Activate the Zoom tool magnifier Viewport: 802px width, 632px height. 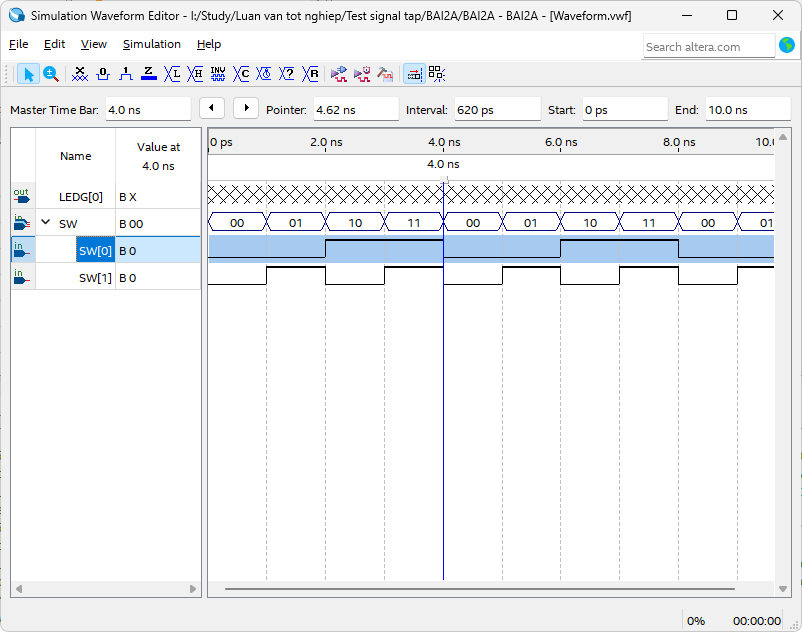coord(50,74)
